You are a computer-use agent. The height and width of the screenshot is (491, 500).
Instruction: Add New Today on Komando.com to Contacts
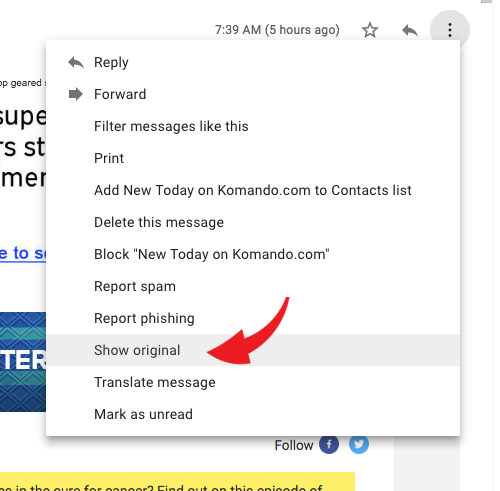[x=253, y=190]
